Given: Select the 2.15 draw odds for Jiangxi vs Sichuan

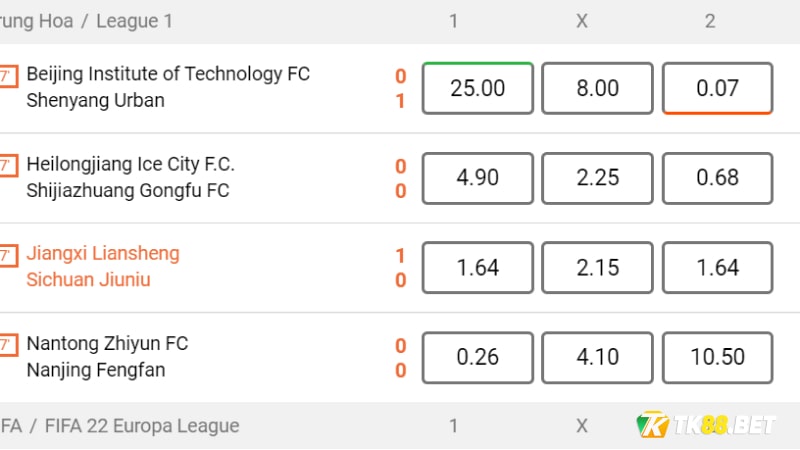Looking at the screenshot, I should [597, 268].
